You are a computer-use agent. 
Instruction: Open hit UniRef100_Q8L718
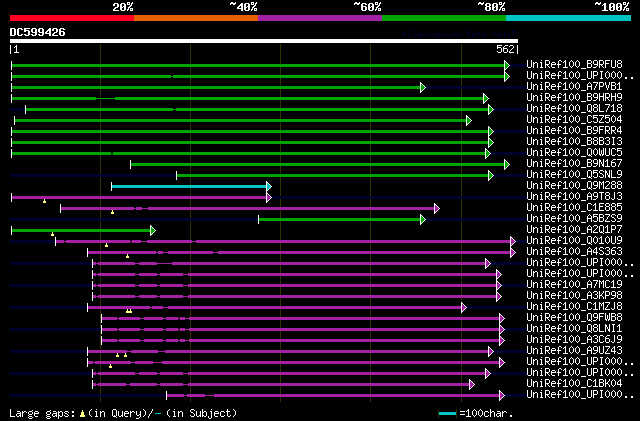(574, 108)
